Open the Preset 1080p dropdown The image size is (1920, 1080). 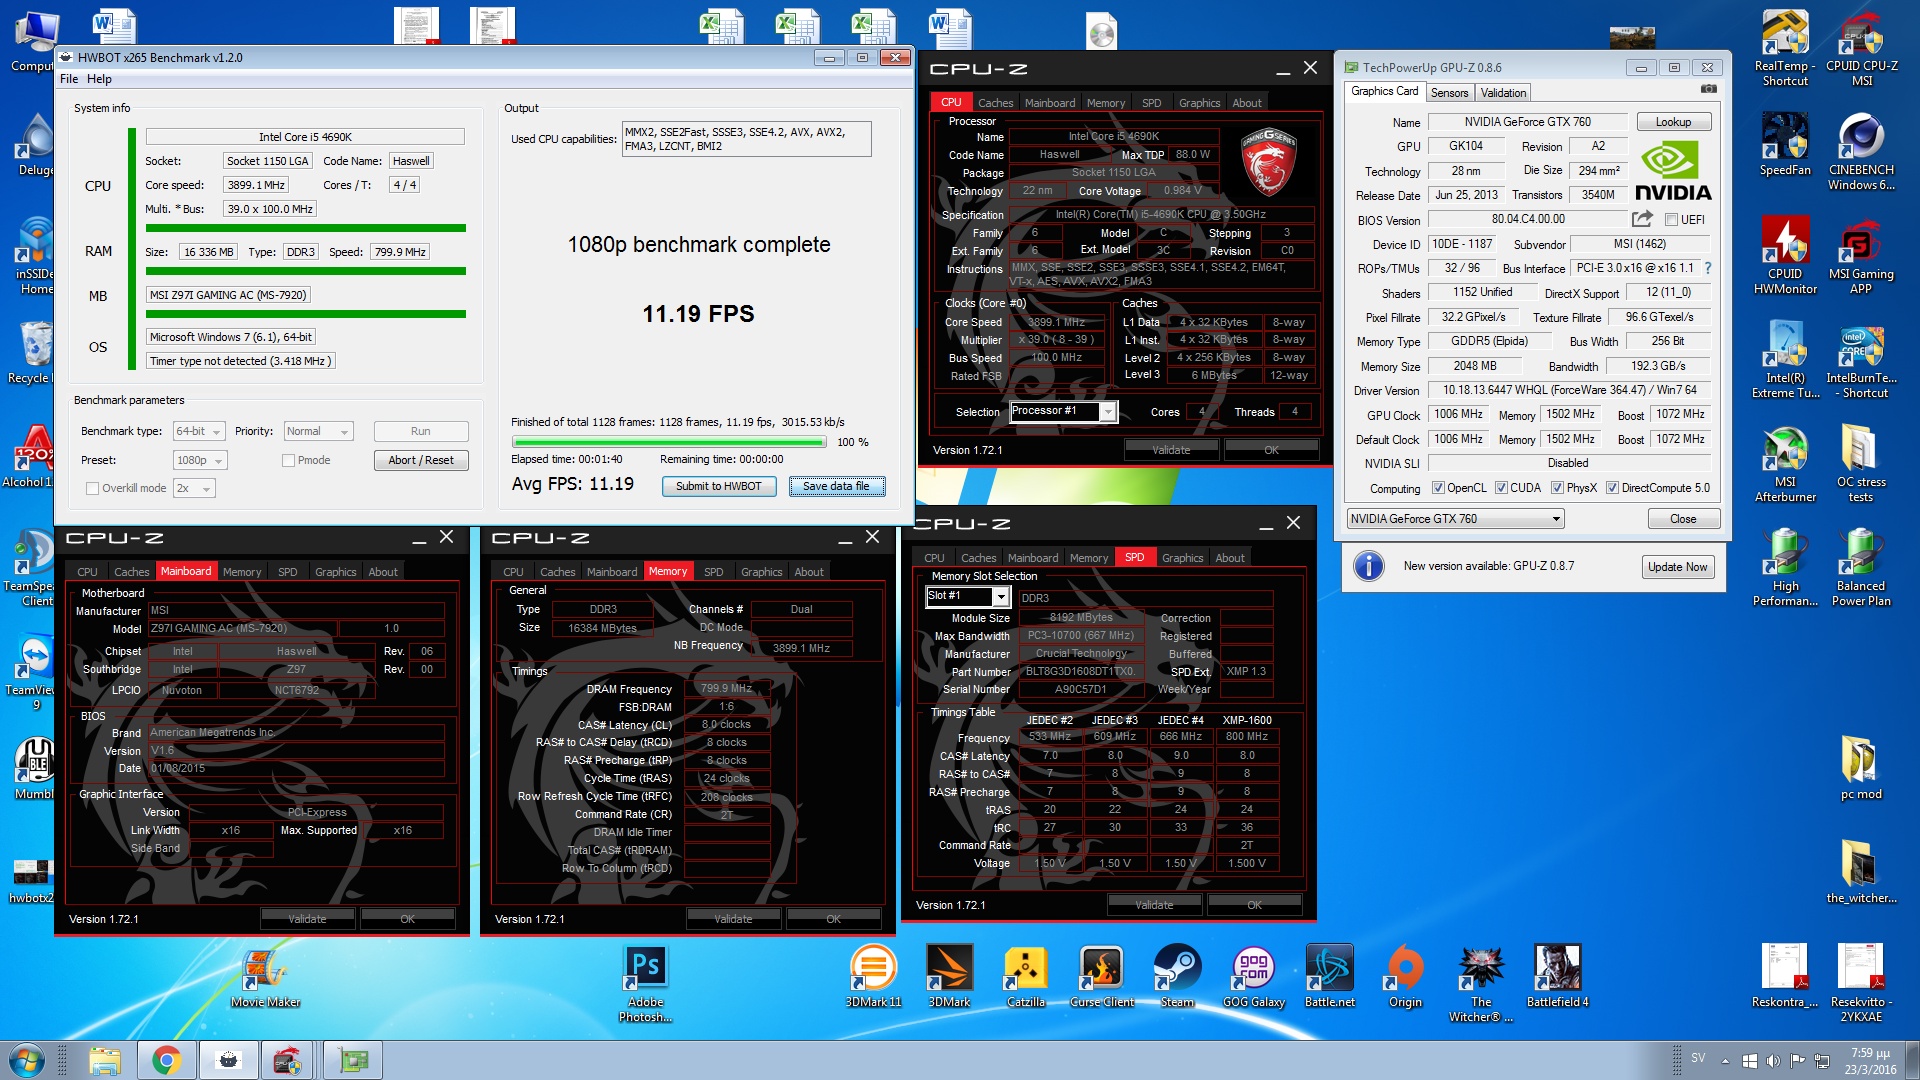(200, 460)
